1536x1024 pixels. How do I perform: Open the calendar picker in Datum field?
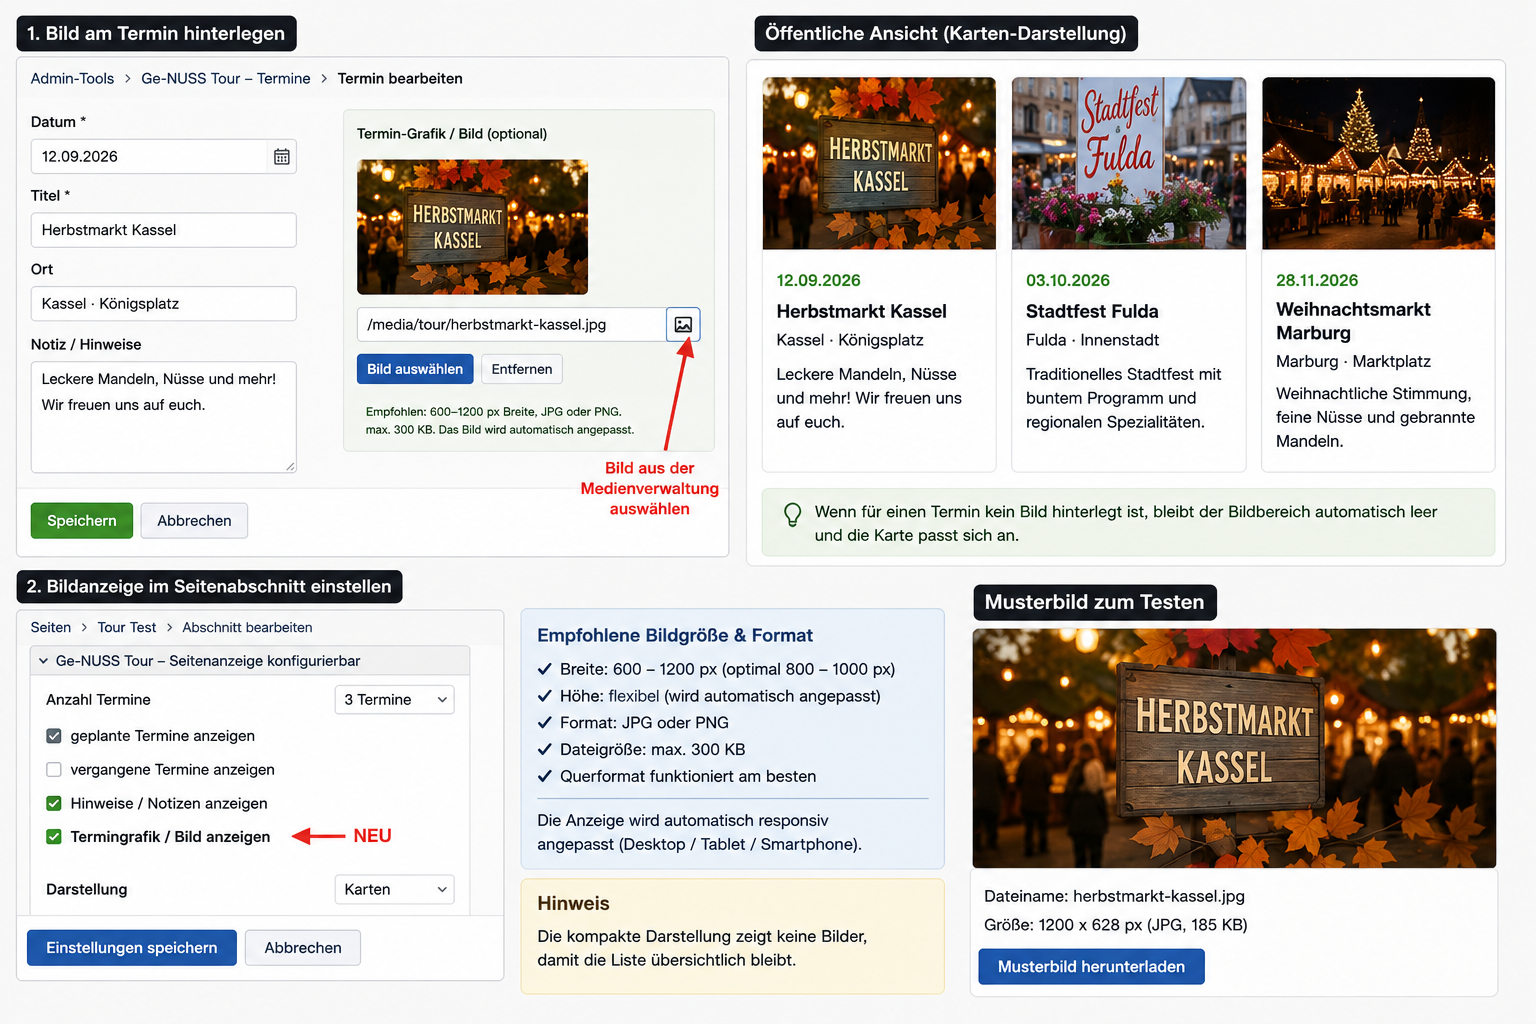tap(282, 157)
